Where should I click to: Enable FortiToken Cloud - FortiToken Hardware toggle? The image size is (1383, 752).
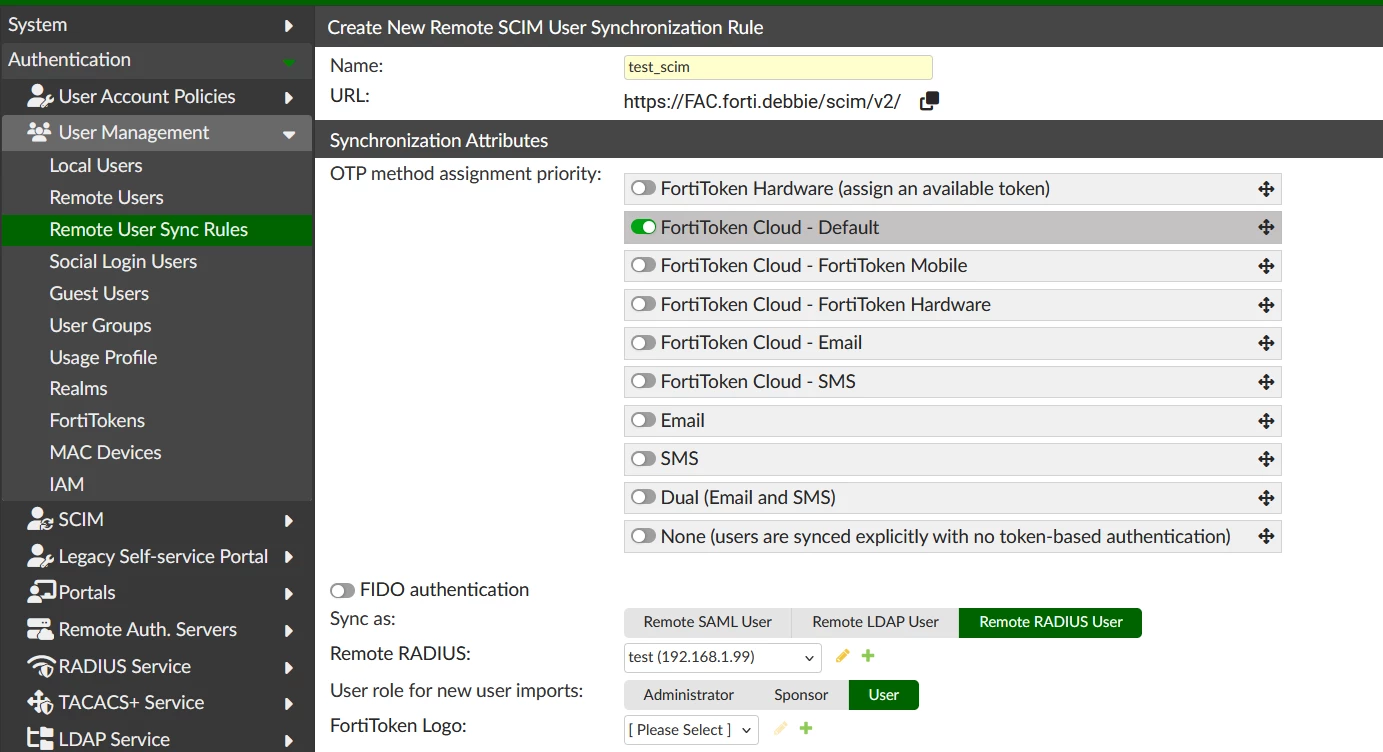point(643,304)
